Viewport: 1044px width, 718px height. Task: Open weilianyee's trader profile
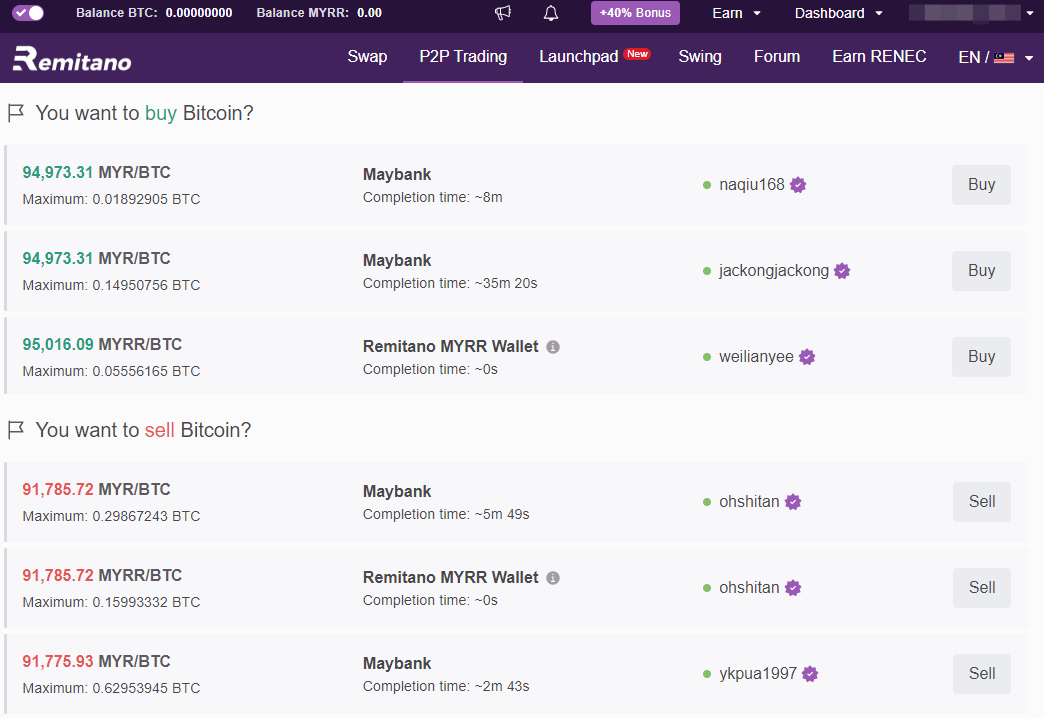click(x=756, y=356)
